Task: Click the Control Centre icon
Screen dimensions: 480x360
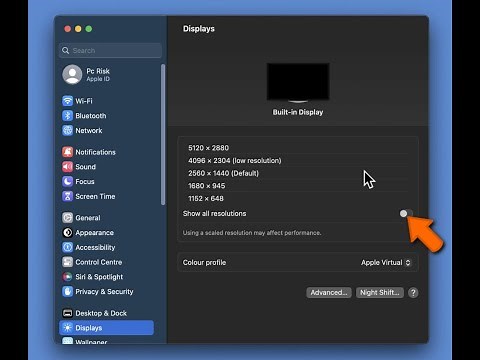Action: pyautogui.click(x=67, y=262)
